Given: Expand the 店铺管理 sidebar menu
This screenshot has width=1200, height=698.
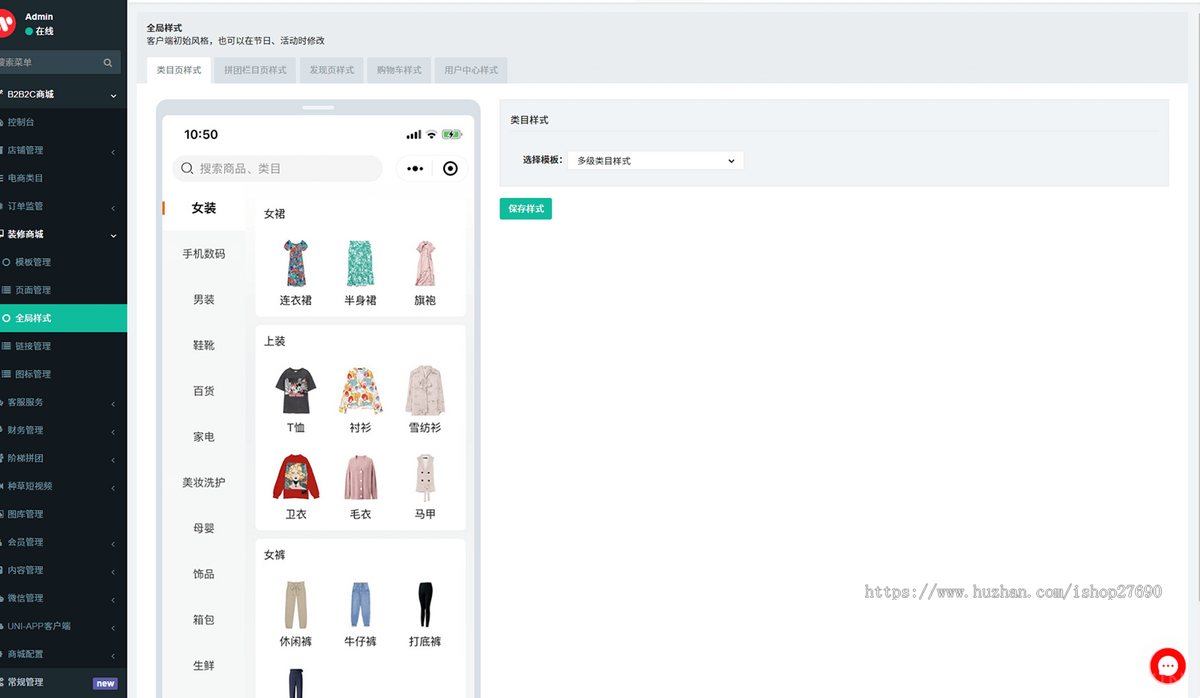Looking at the screenshot, I should pos(64,150).
